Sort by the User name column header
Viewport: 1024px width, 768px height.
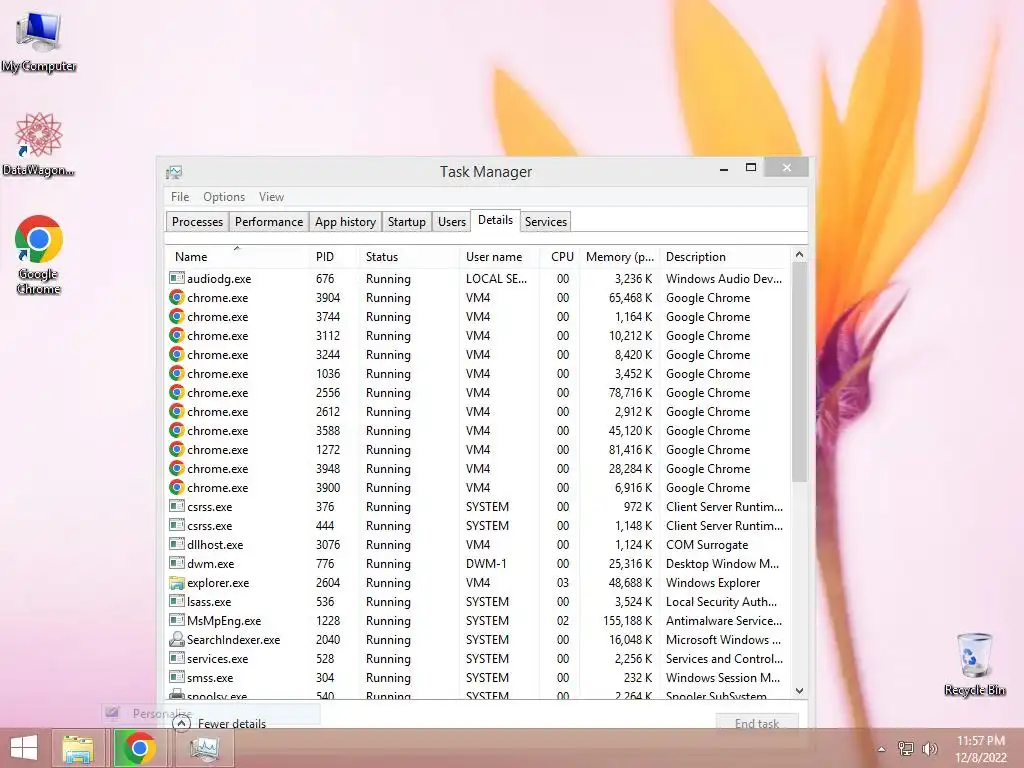(x=500, y=257)
